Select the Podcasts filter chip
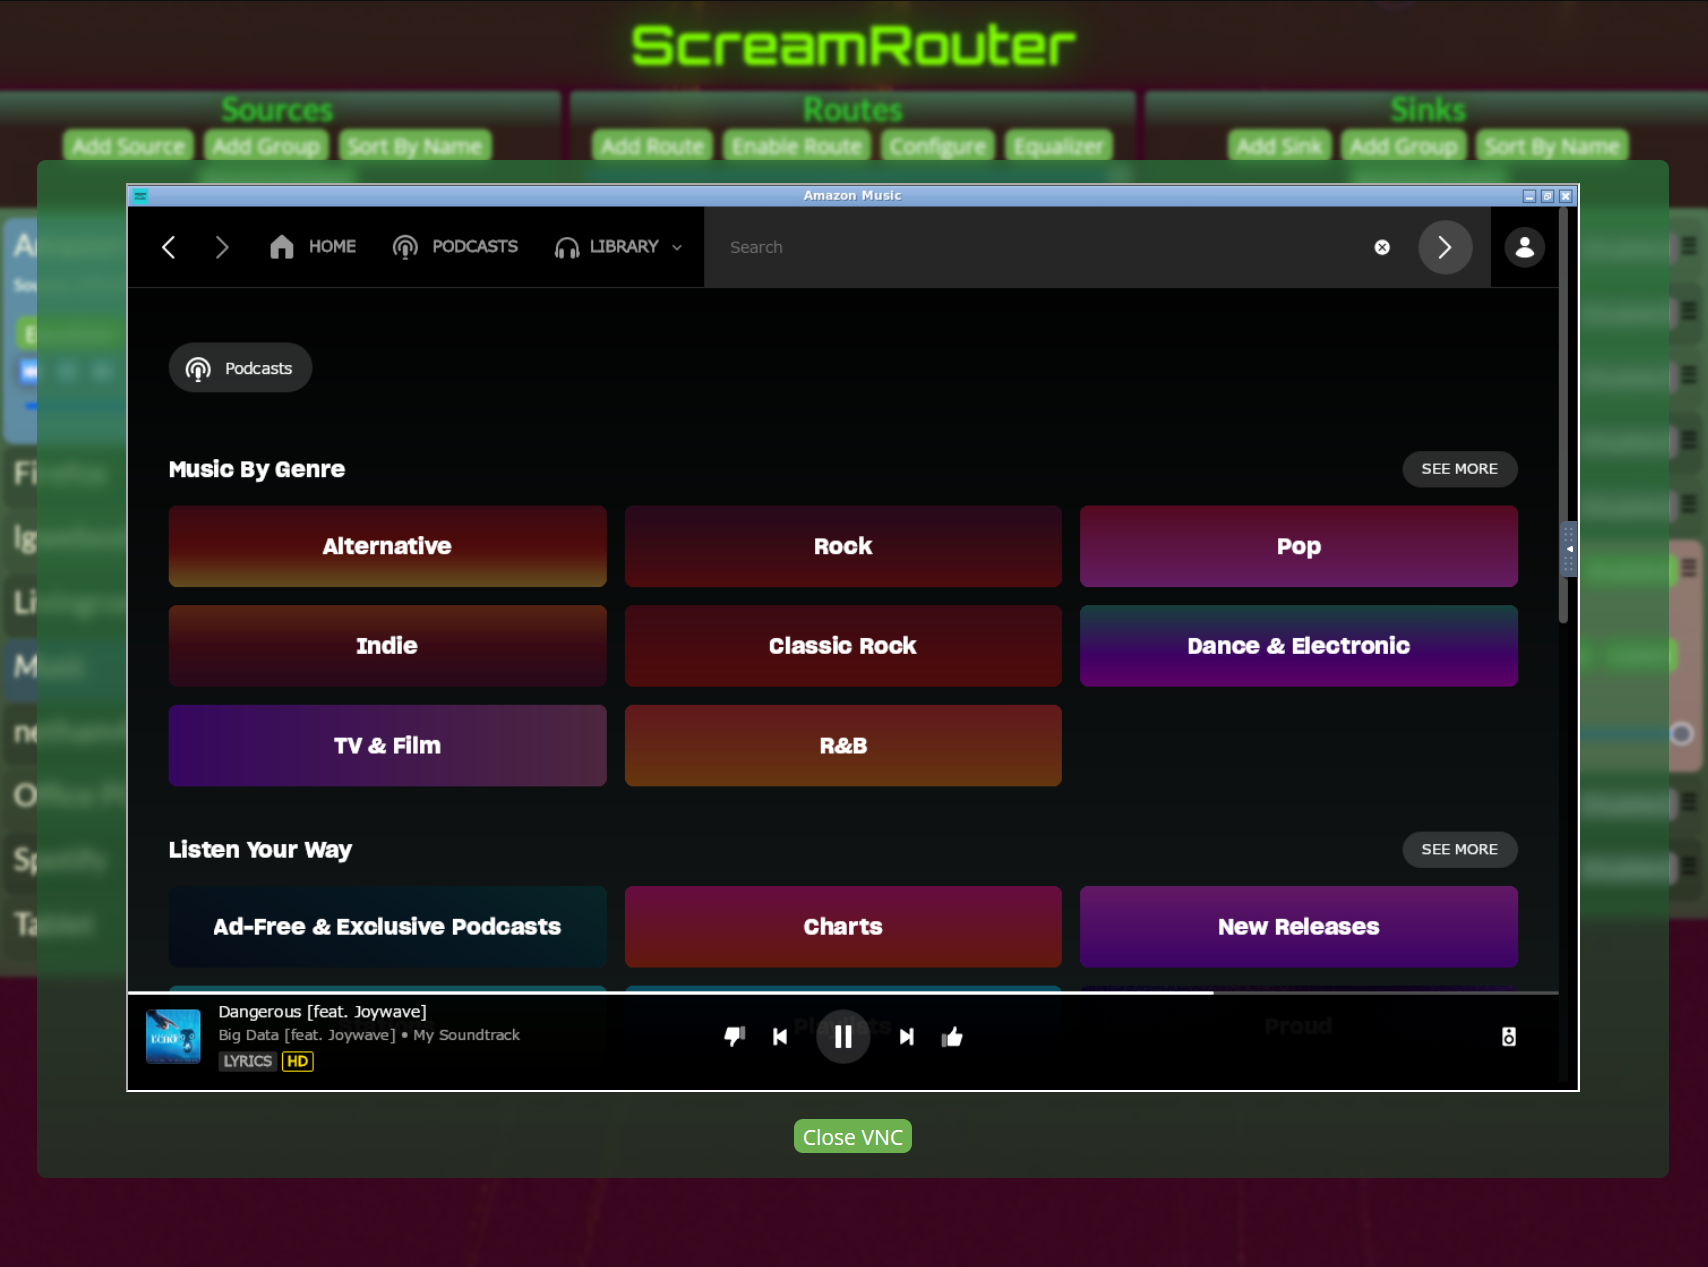Image resolution: width=1708 pixels, height=1267 pixels. 240,368
